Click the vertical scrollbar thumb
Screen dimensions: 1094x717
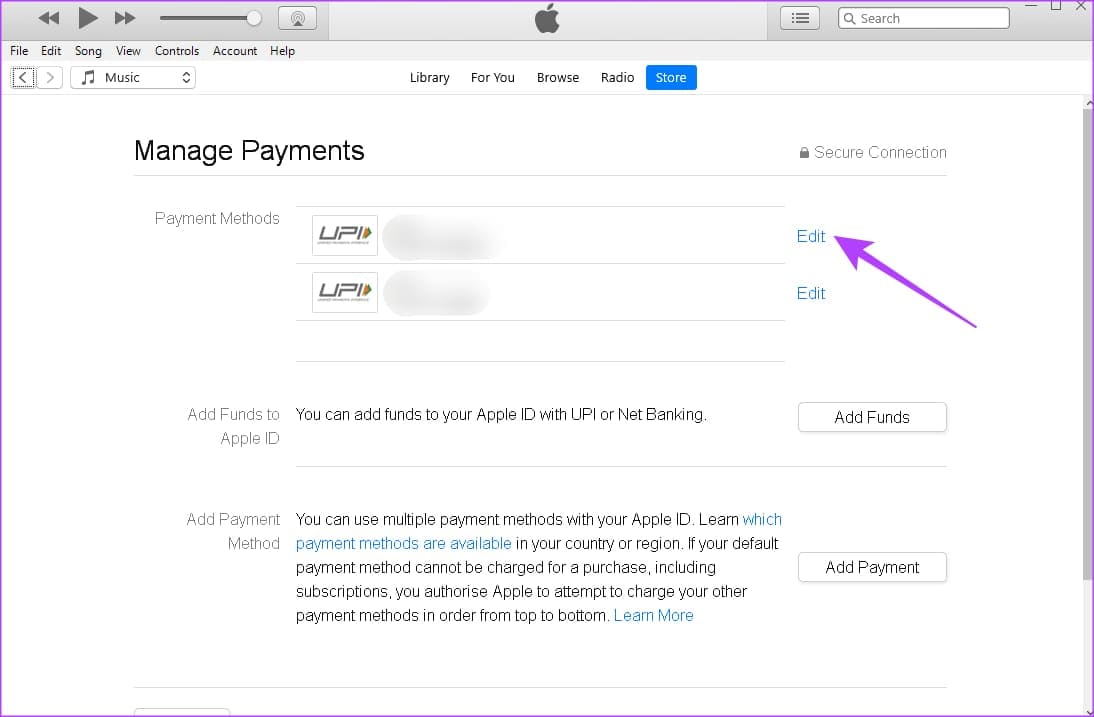pyautogui.click(x=1088, y=342)
